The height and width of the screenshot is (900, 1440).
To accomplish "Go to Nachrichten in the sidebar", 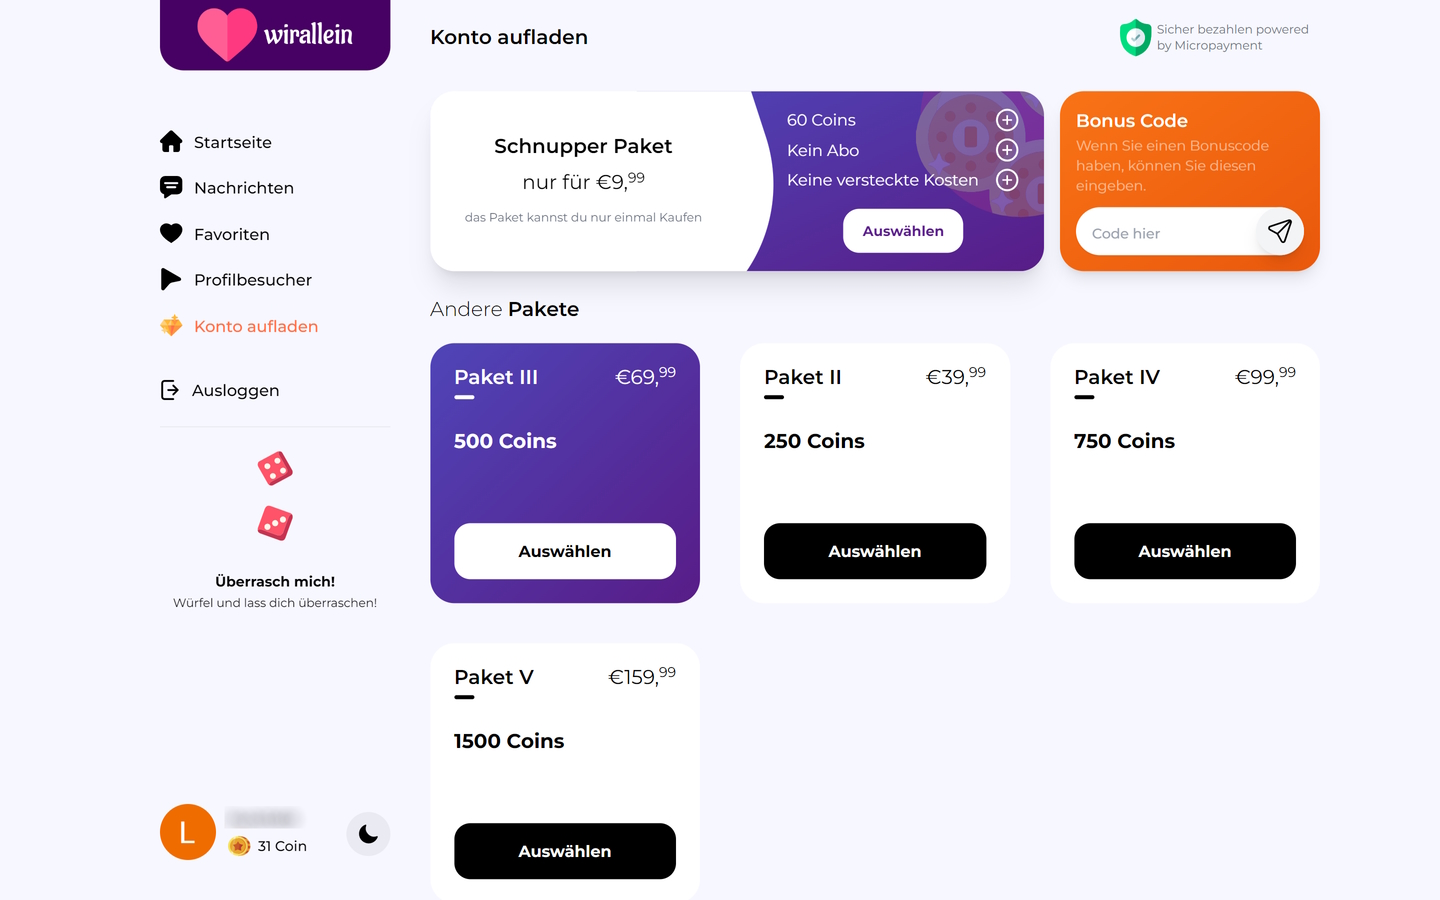I will [244, 188].
